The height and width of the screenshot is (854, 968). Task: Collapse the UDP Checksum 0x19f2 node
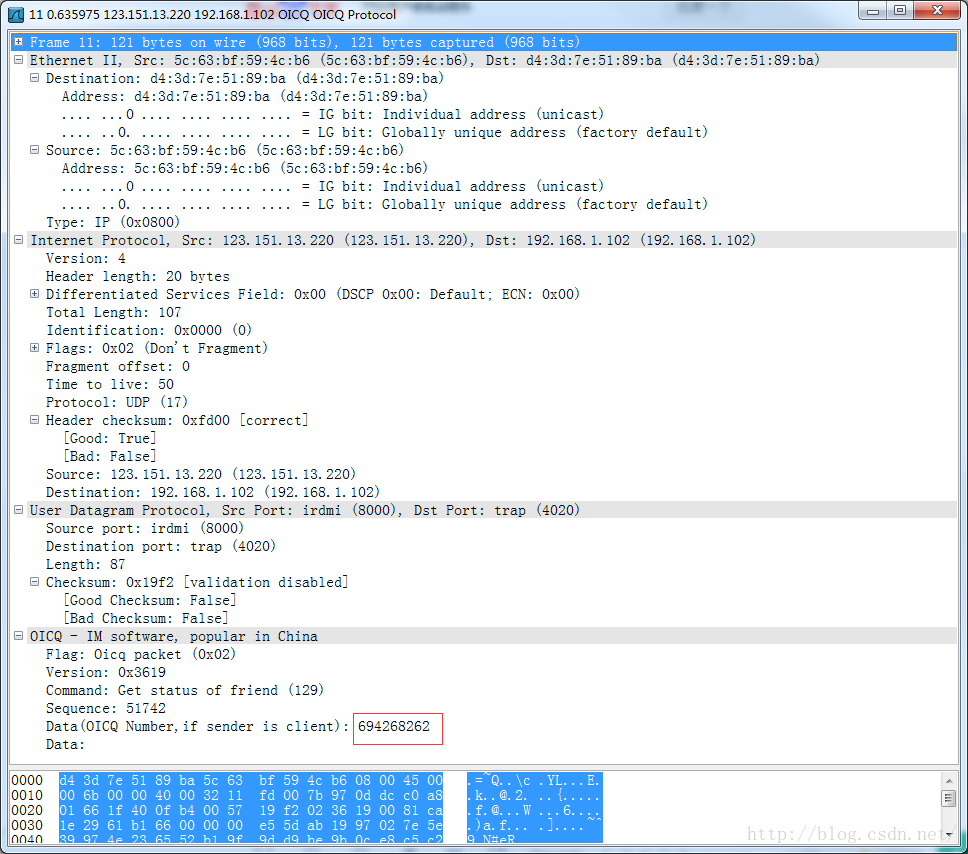point(35,582)
